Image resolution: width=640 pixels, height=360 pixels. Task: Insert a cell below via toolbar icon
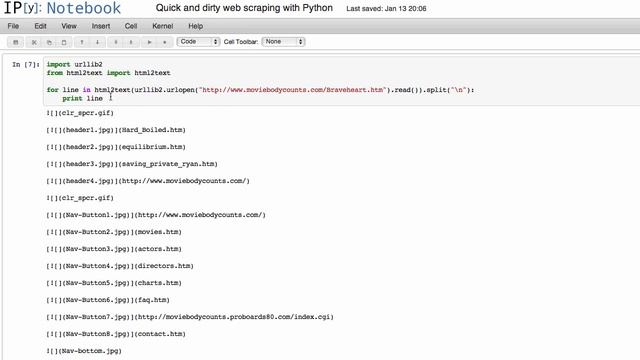(x=131, y=42)
